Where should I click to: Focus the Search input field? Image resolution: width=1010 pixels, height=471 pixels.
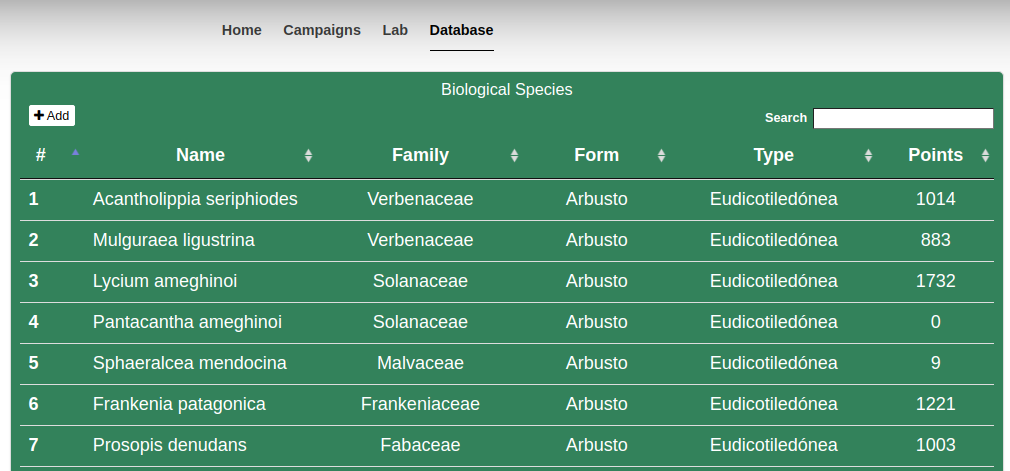tap(902, 118)
